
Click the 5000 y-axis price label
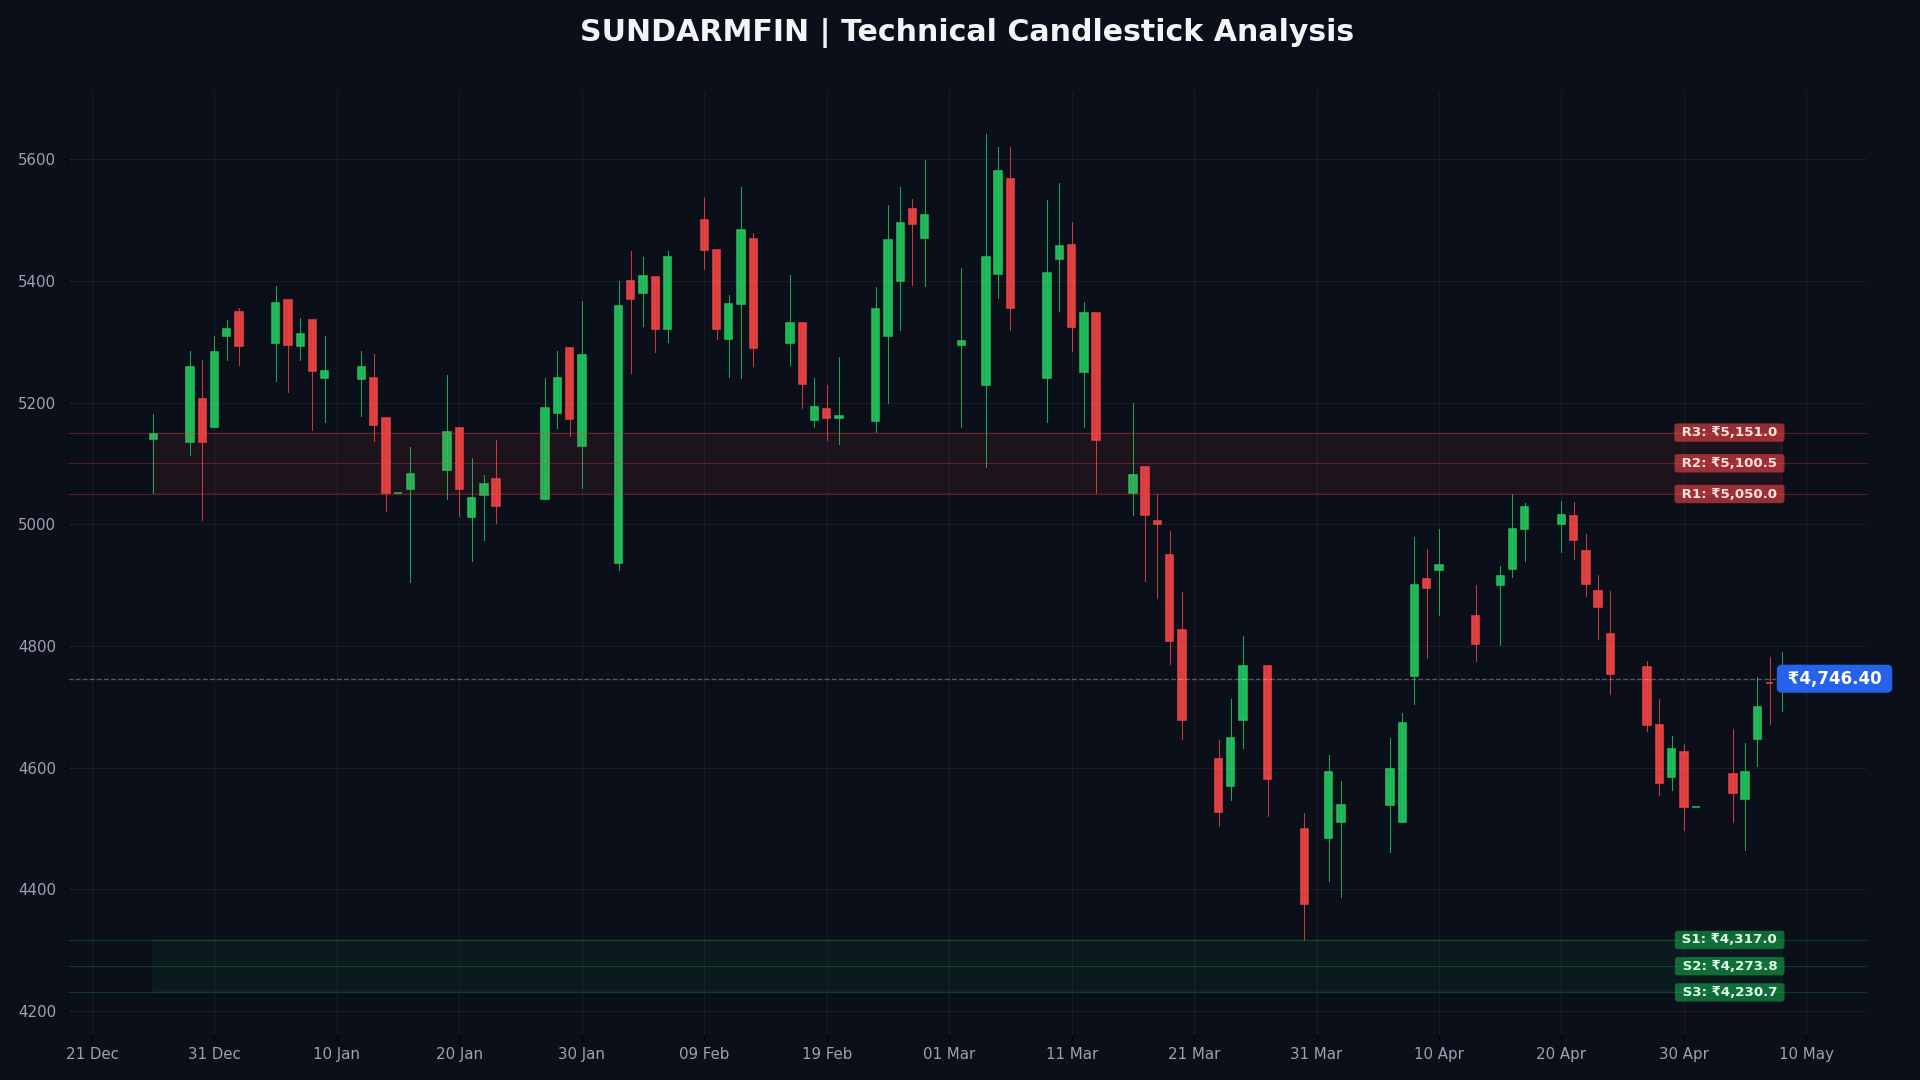pos(36,525)
